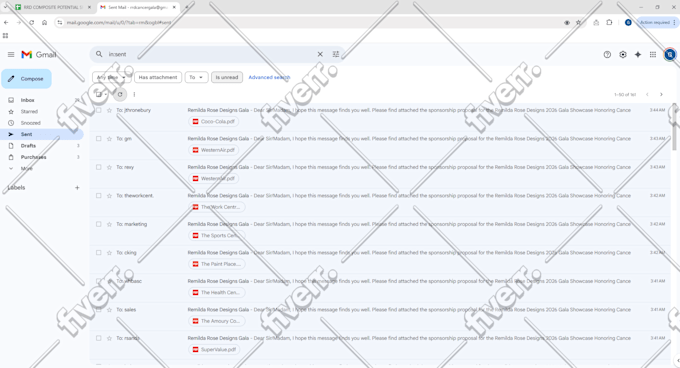Select the email to sales
This screenshot has height=368, width=680.
pos(99,310)
